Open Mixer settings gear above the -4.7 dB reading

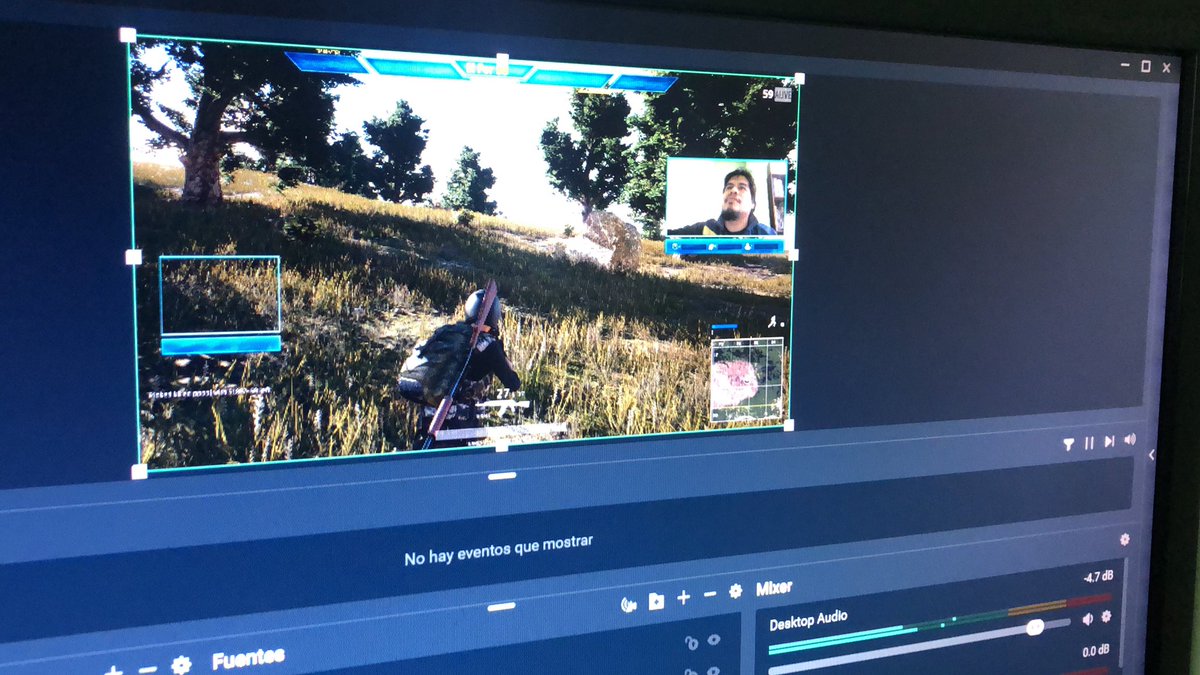pyautogui.click(x=1125, y=539)
